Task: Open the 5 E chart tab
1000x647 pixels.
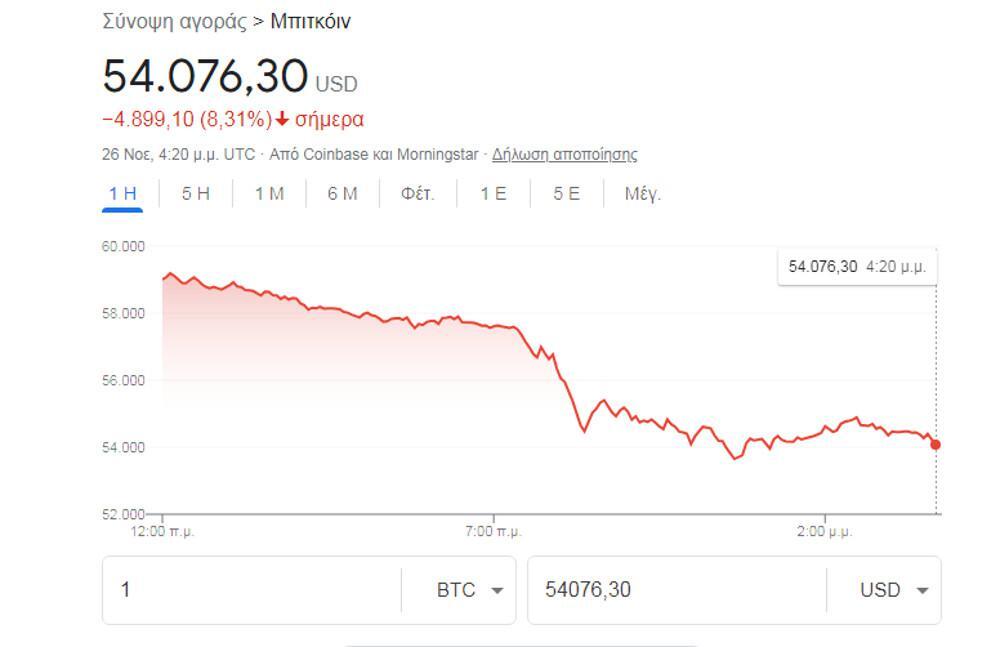Action: point(566,194)
